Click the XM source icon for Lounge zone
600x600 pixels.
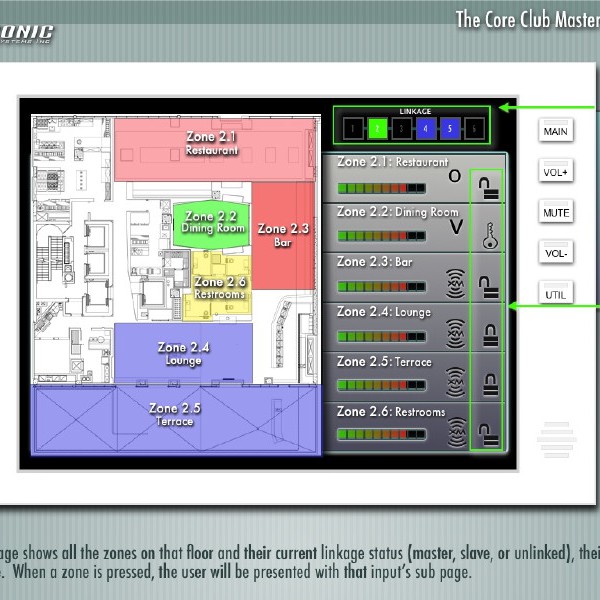coord(455,332)
